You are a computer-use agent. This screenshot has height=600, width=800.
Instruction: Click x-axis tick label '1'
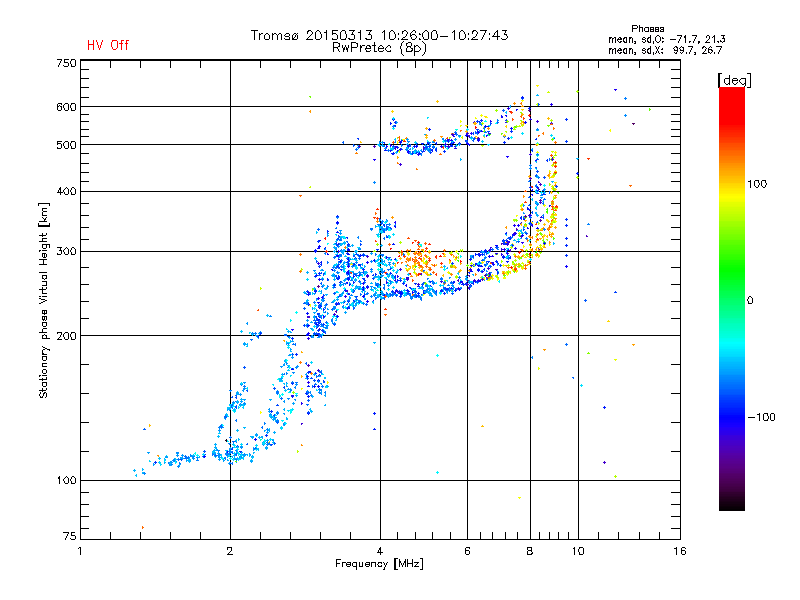[x=80, y=551]
